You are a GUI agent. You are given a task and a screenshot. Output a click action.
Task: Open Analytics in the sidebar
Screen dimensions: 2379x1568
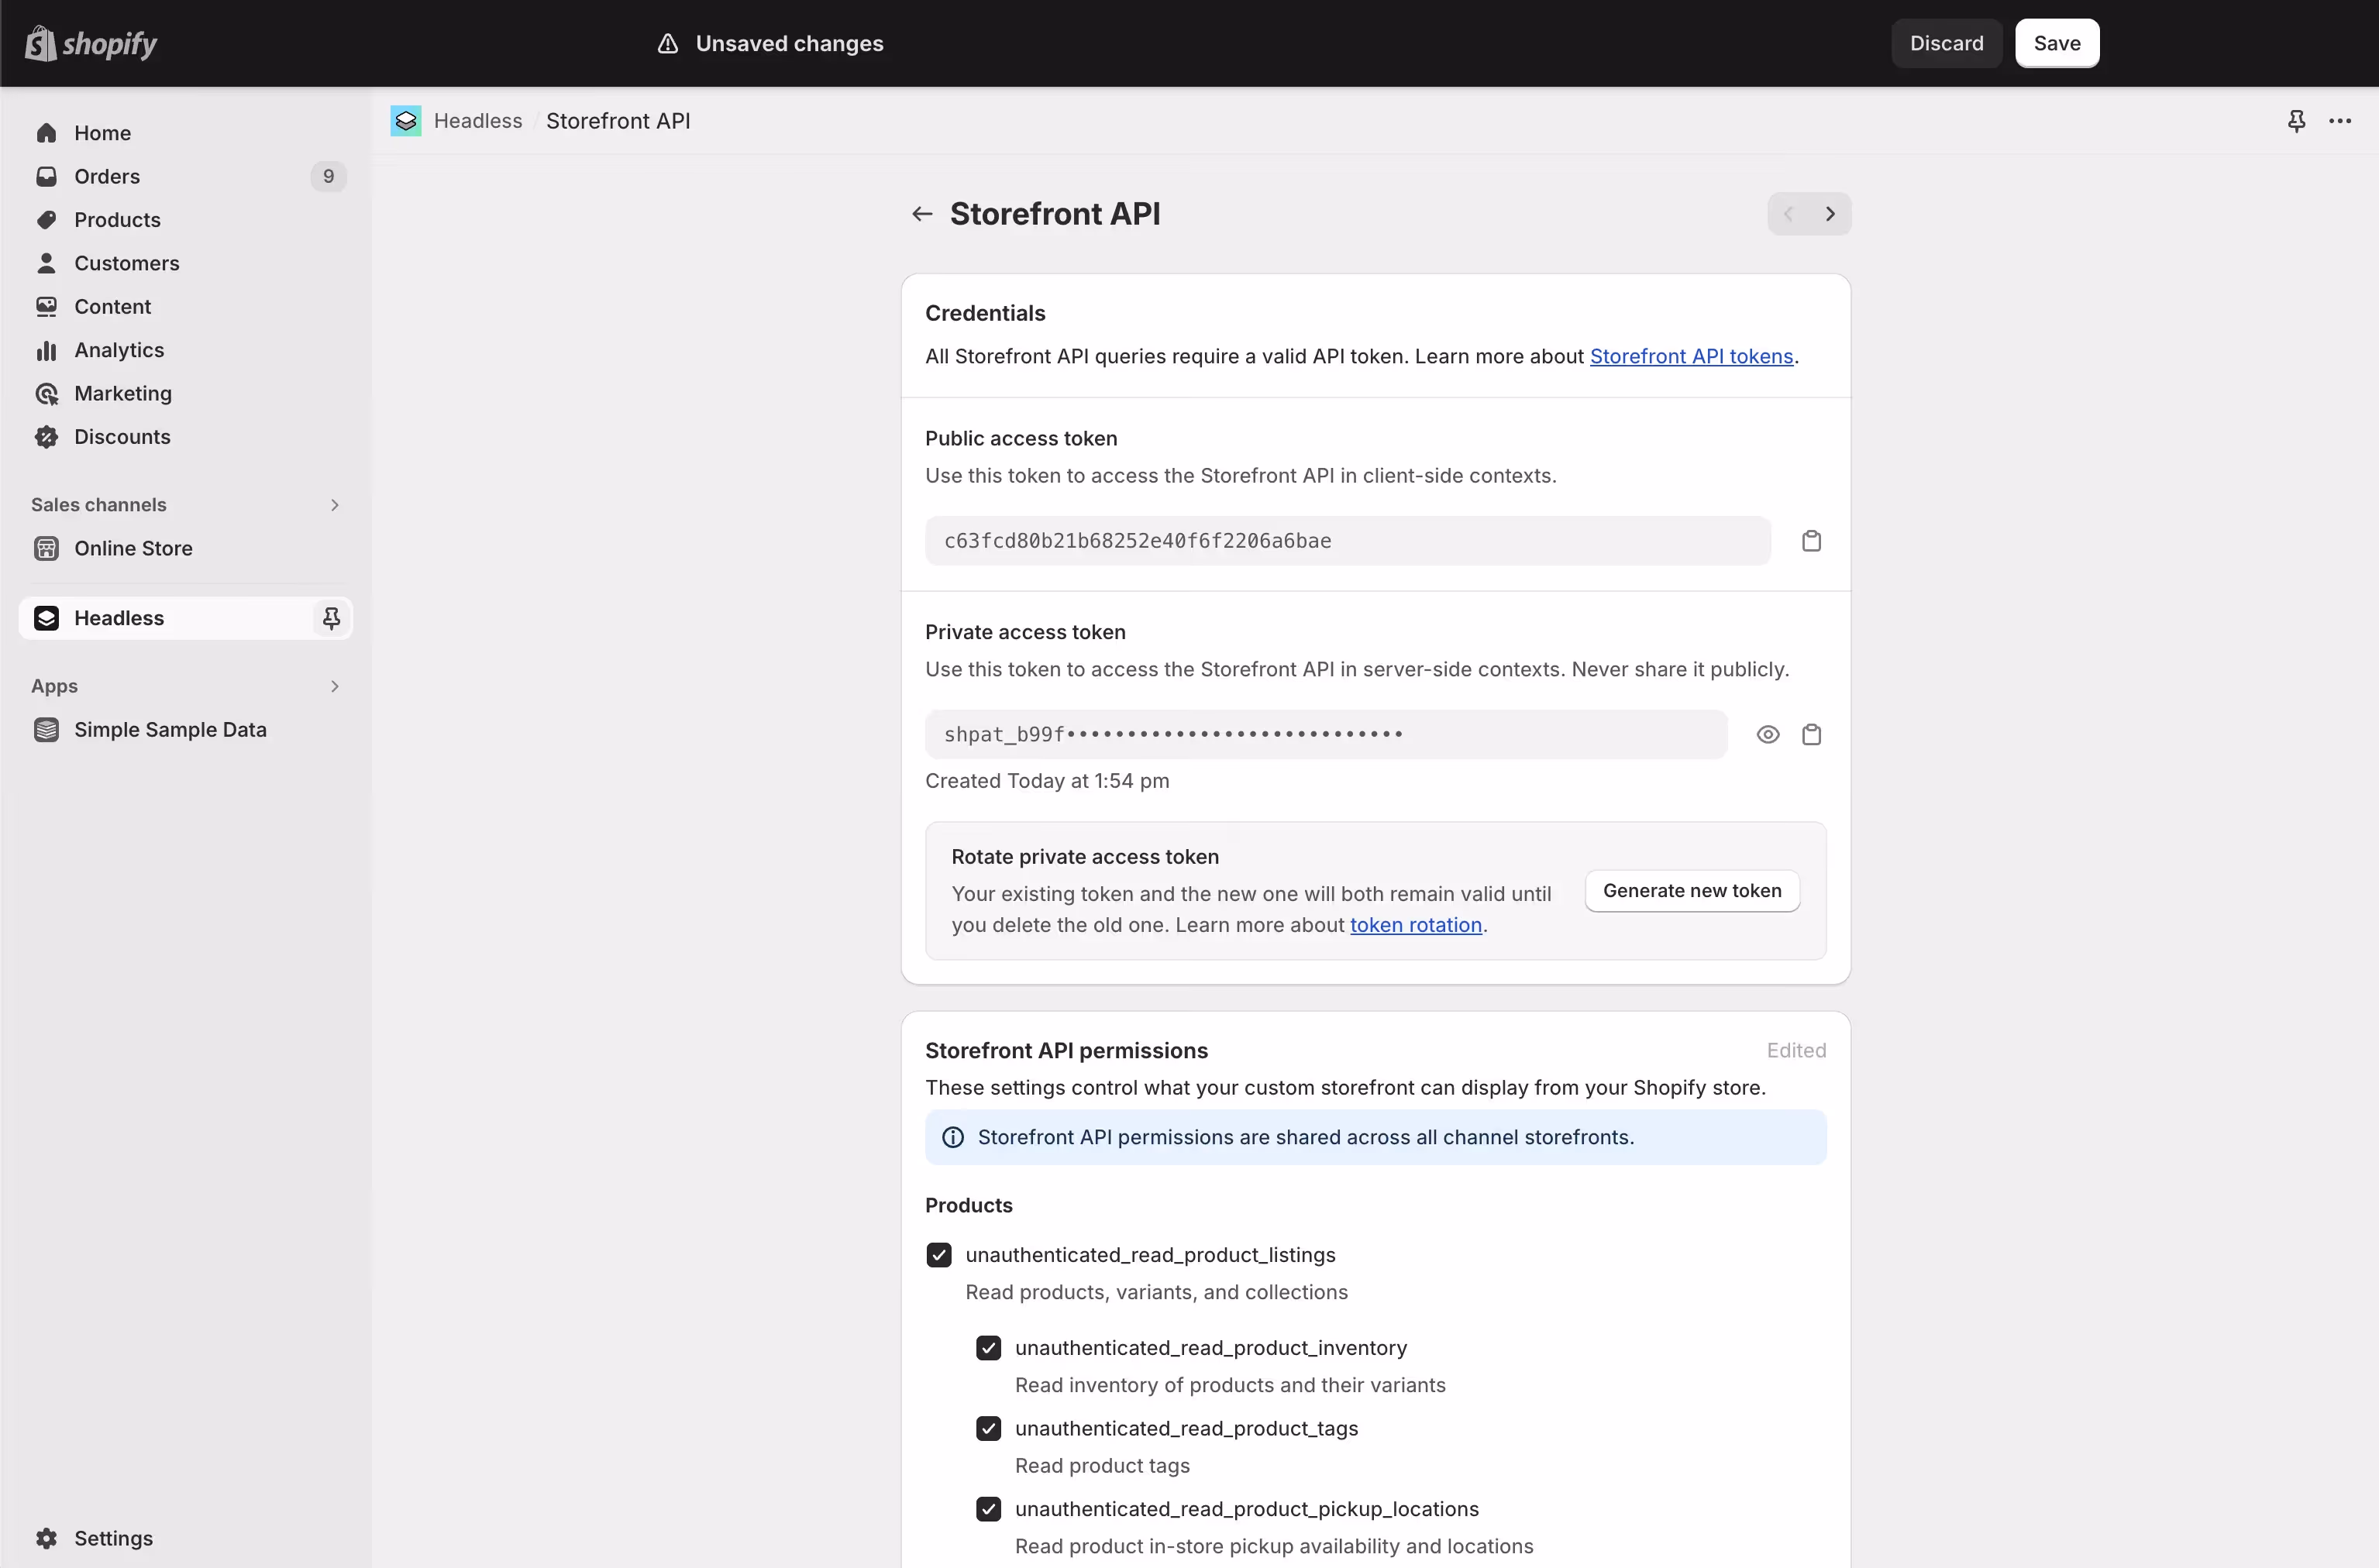tap(186, 350)
